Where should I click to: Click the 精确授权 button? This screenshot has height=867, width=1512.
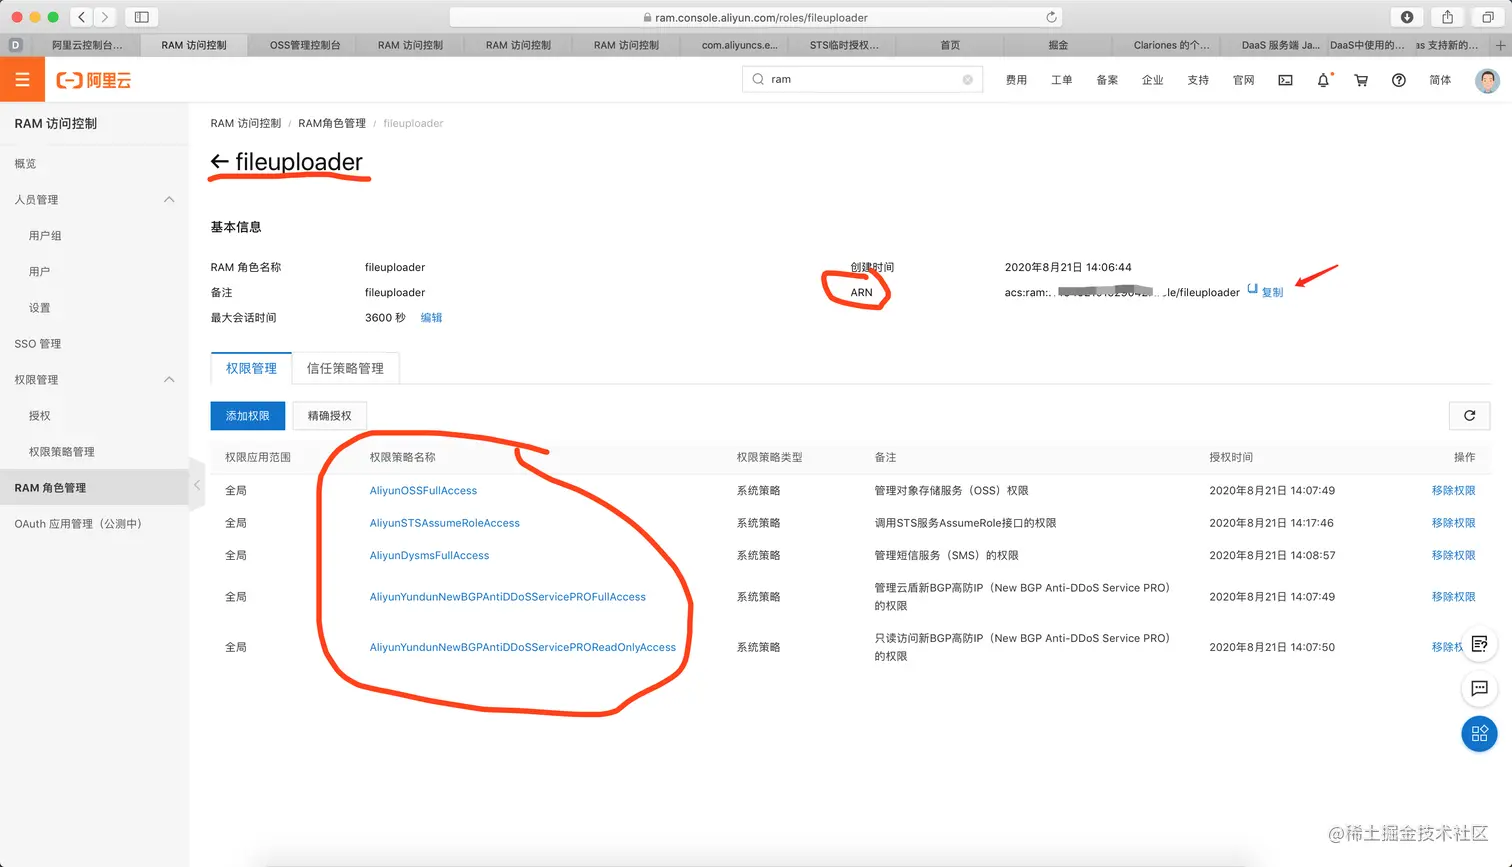[x=330, y=415]
